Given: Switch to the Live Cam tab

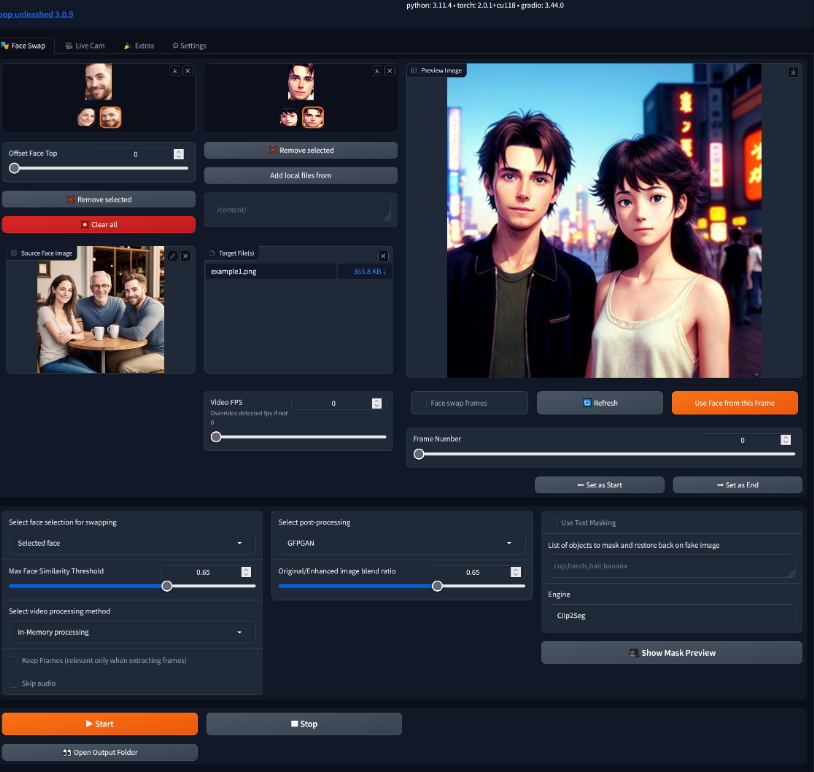Looking at the screenshot, I should (84, 46).
